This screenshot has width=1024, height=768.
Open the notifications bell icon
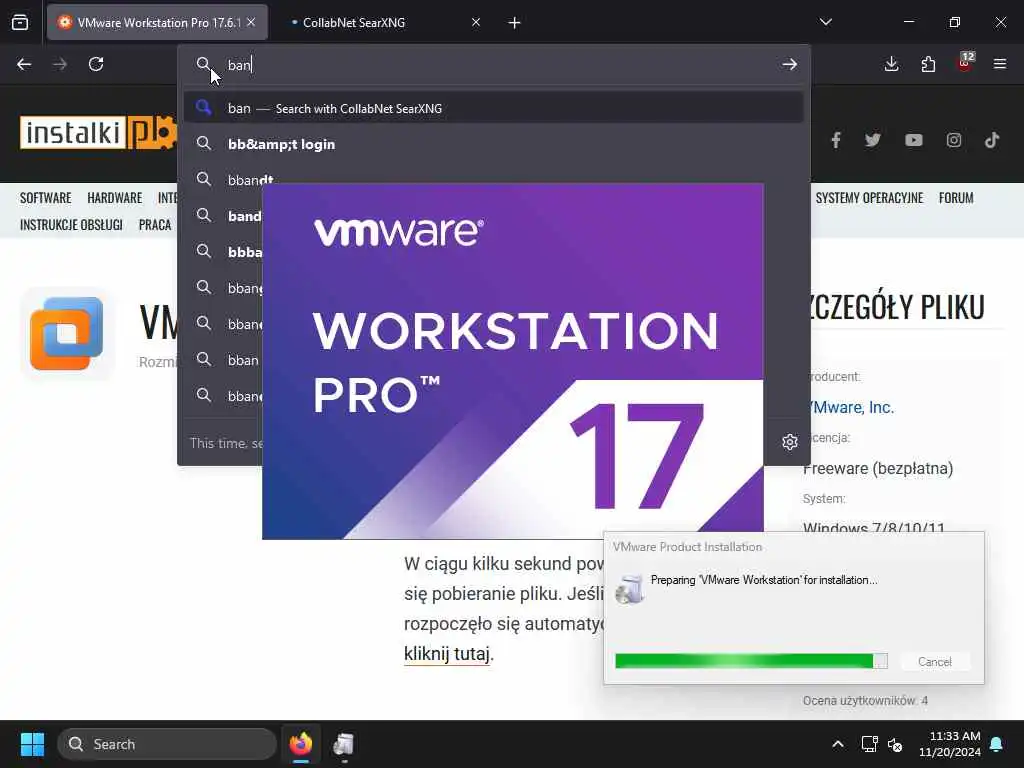click(x=997, y=744)
